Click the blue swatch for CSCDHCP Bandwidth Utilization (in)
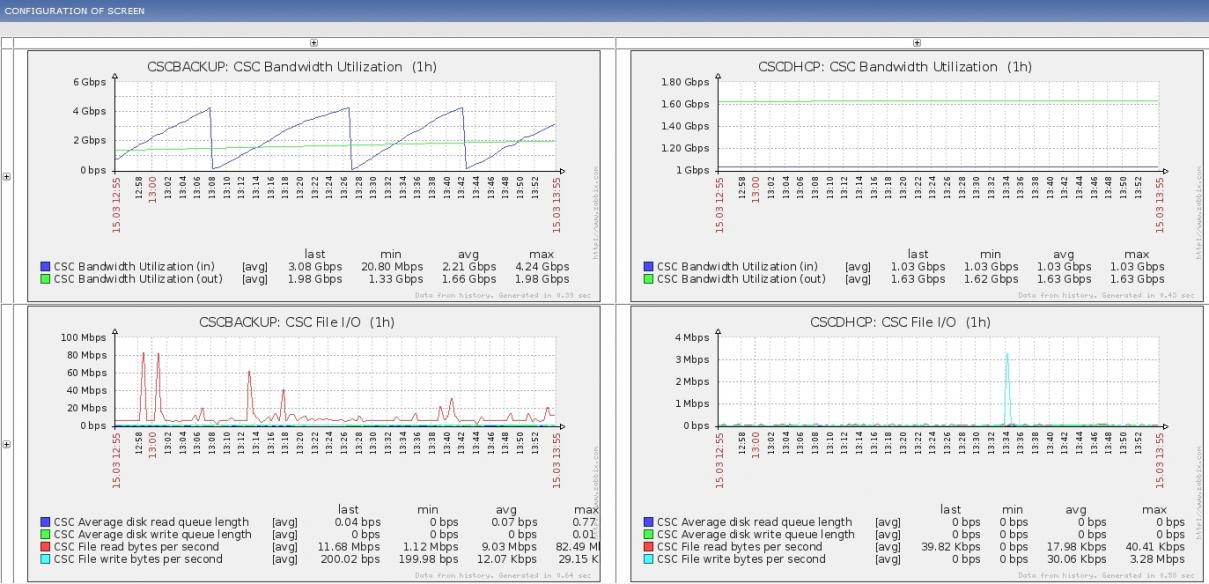The height and width of the screenshot is (584, 1209). [649, 267]
